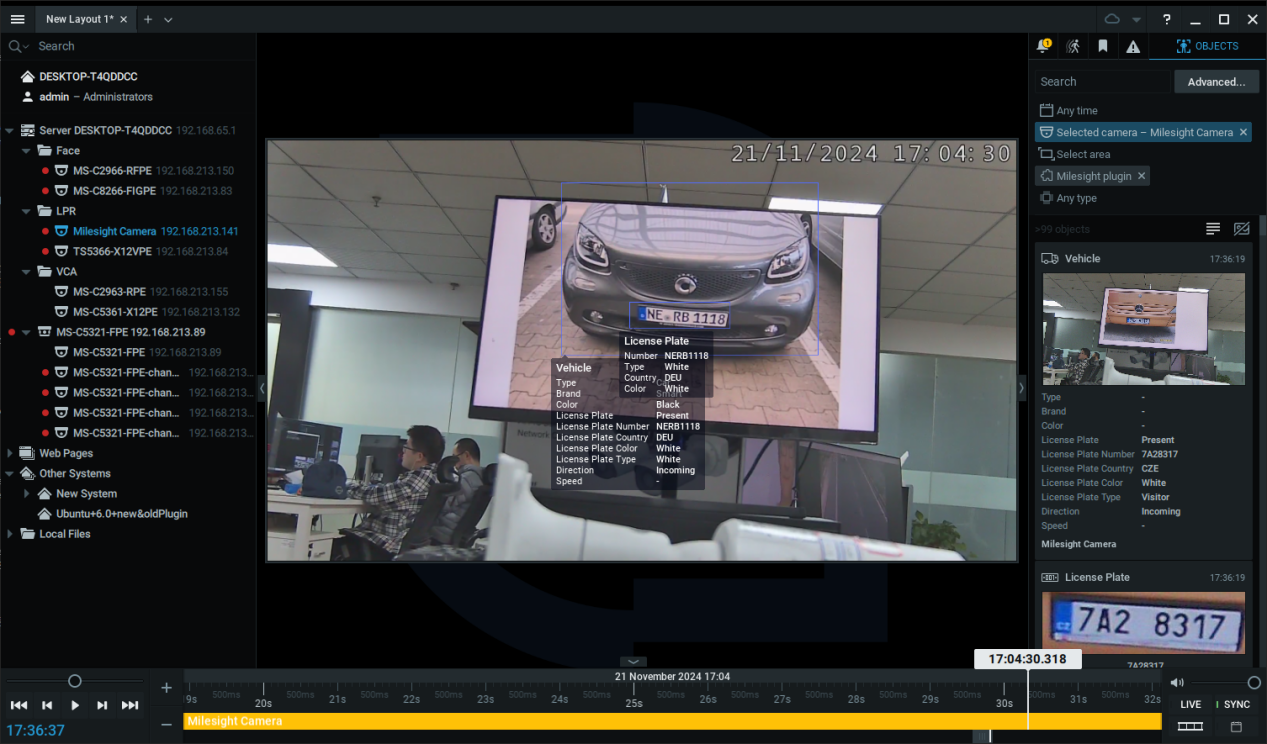Click the resource tree Search field

128,46
